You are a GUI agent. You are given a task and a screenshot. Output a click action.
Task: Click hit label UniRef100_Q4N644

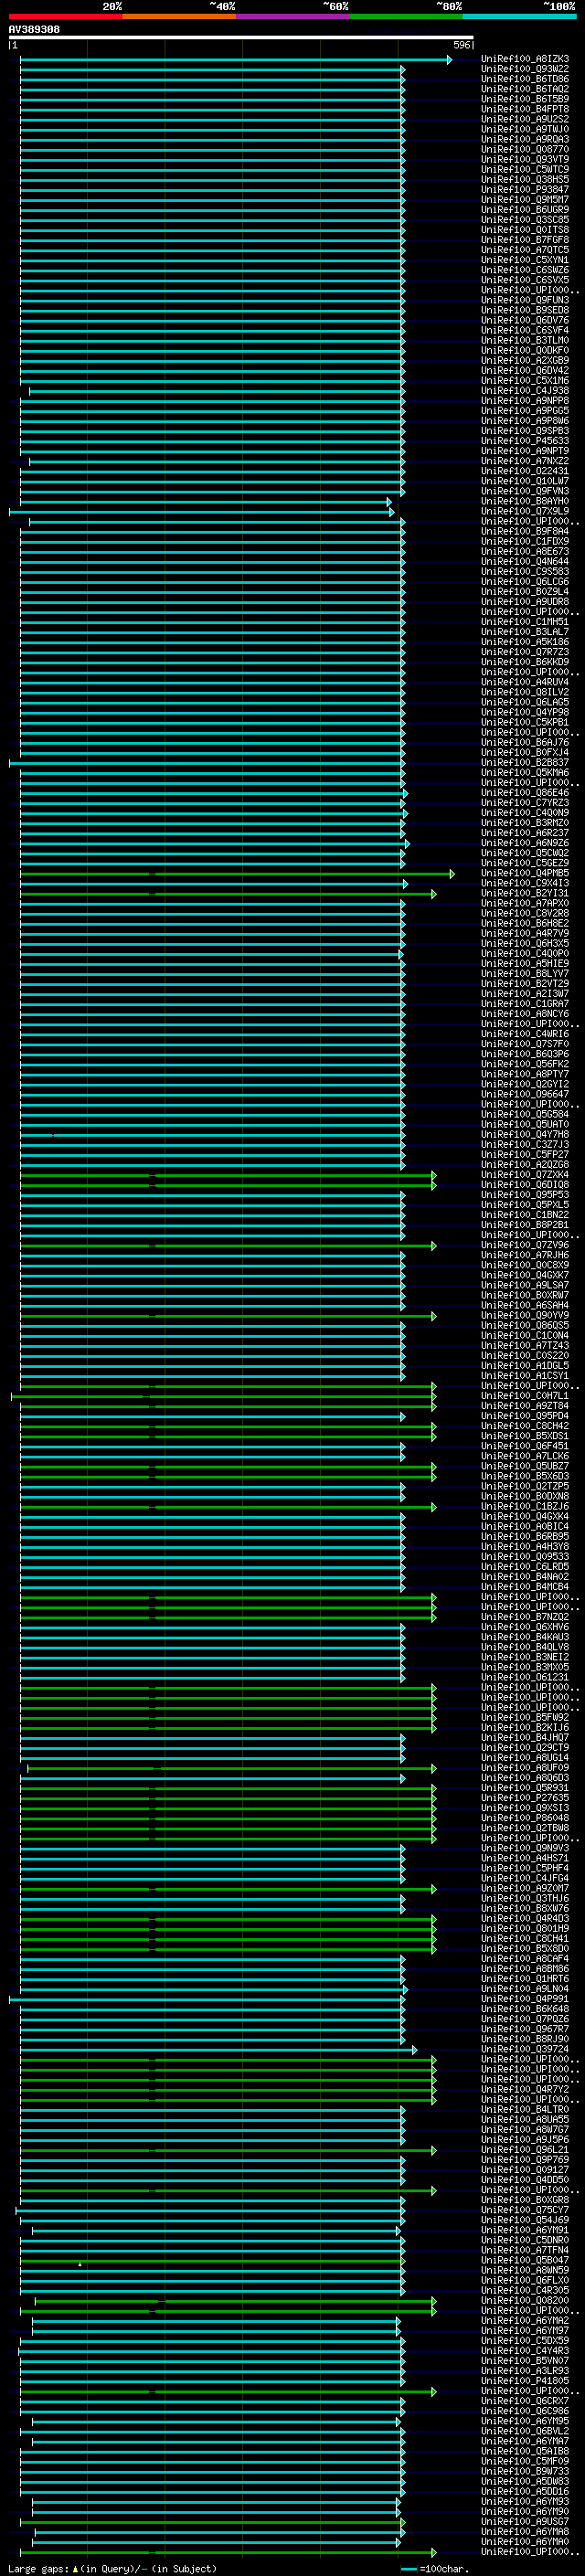click(525, 562)
